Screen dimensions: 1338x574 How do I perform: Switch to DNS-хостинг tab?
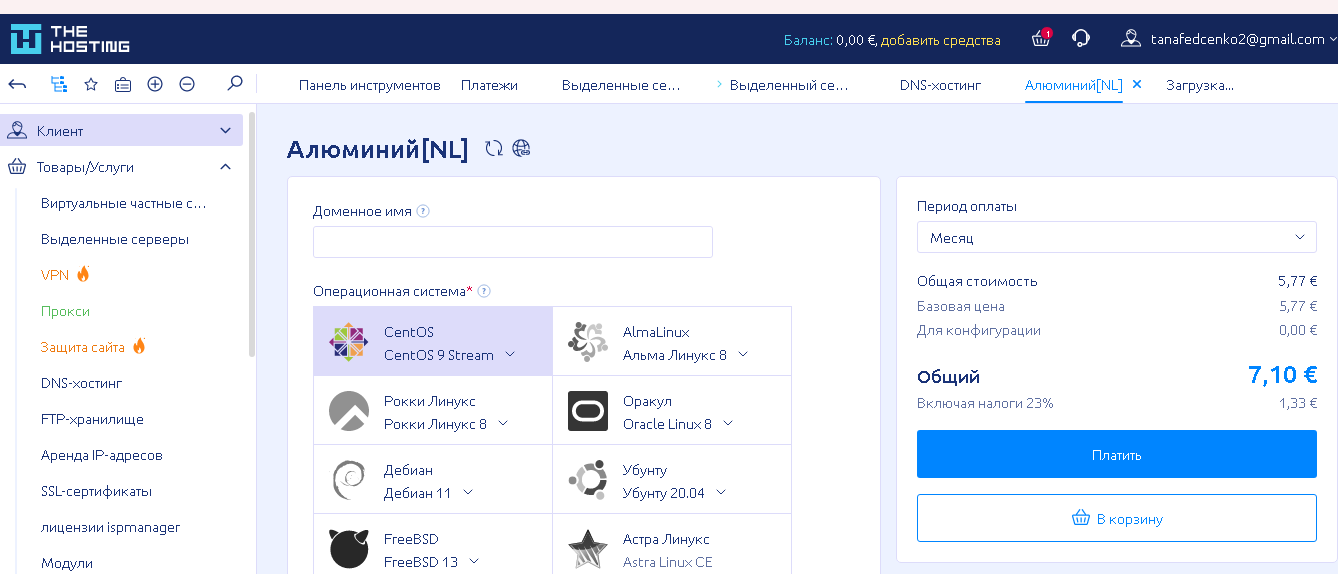tap(940, 85)
